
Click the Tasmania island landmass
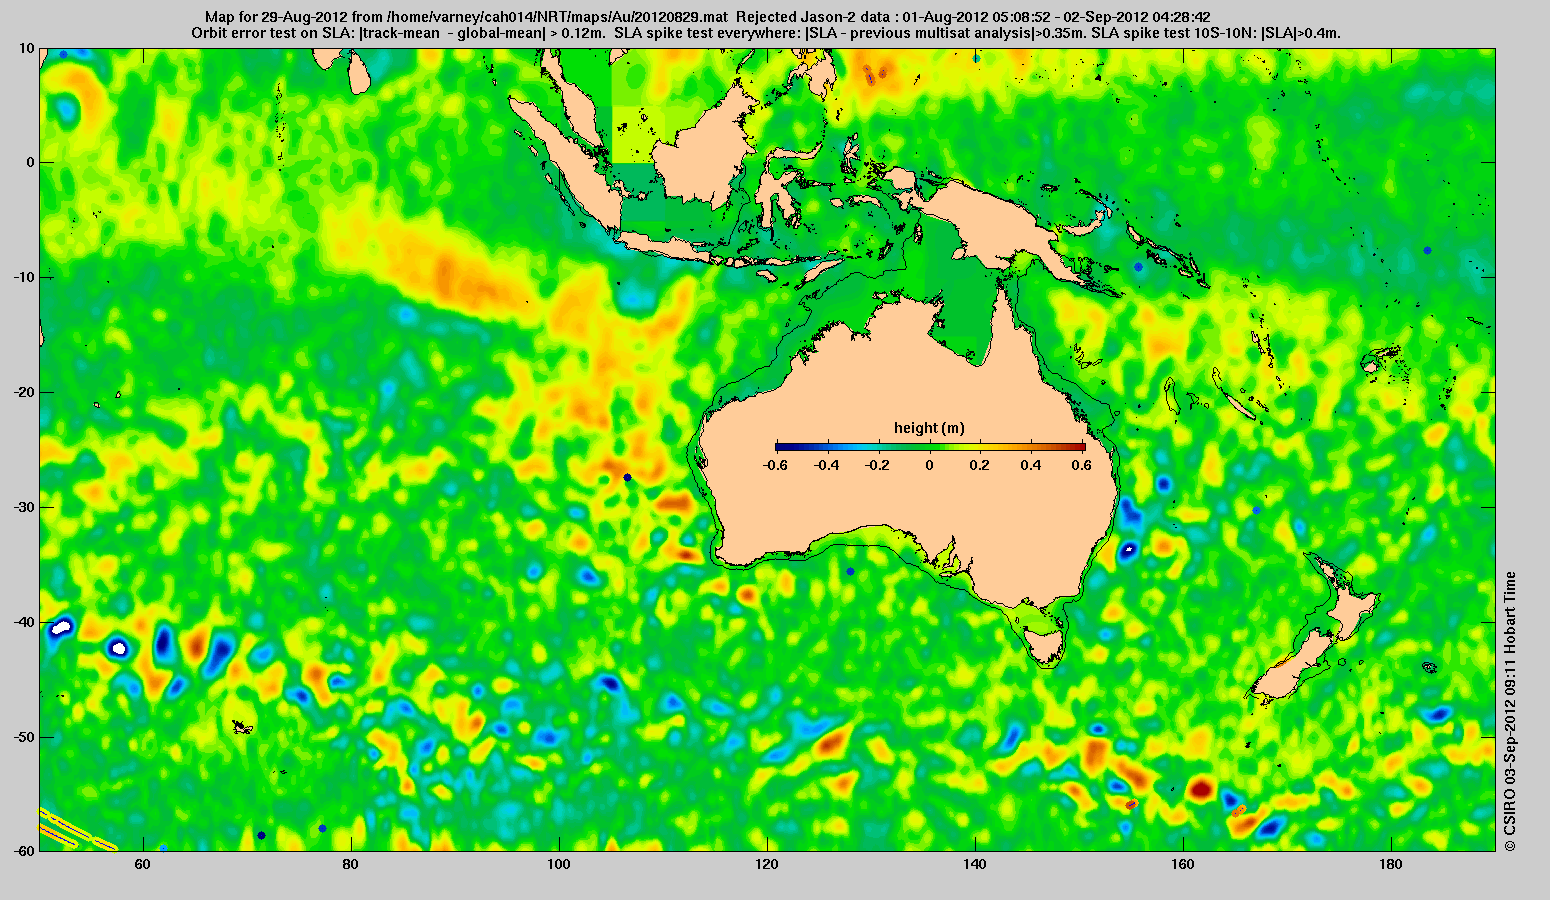click(1044, 645)
